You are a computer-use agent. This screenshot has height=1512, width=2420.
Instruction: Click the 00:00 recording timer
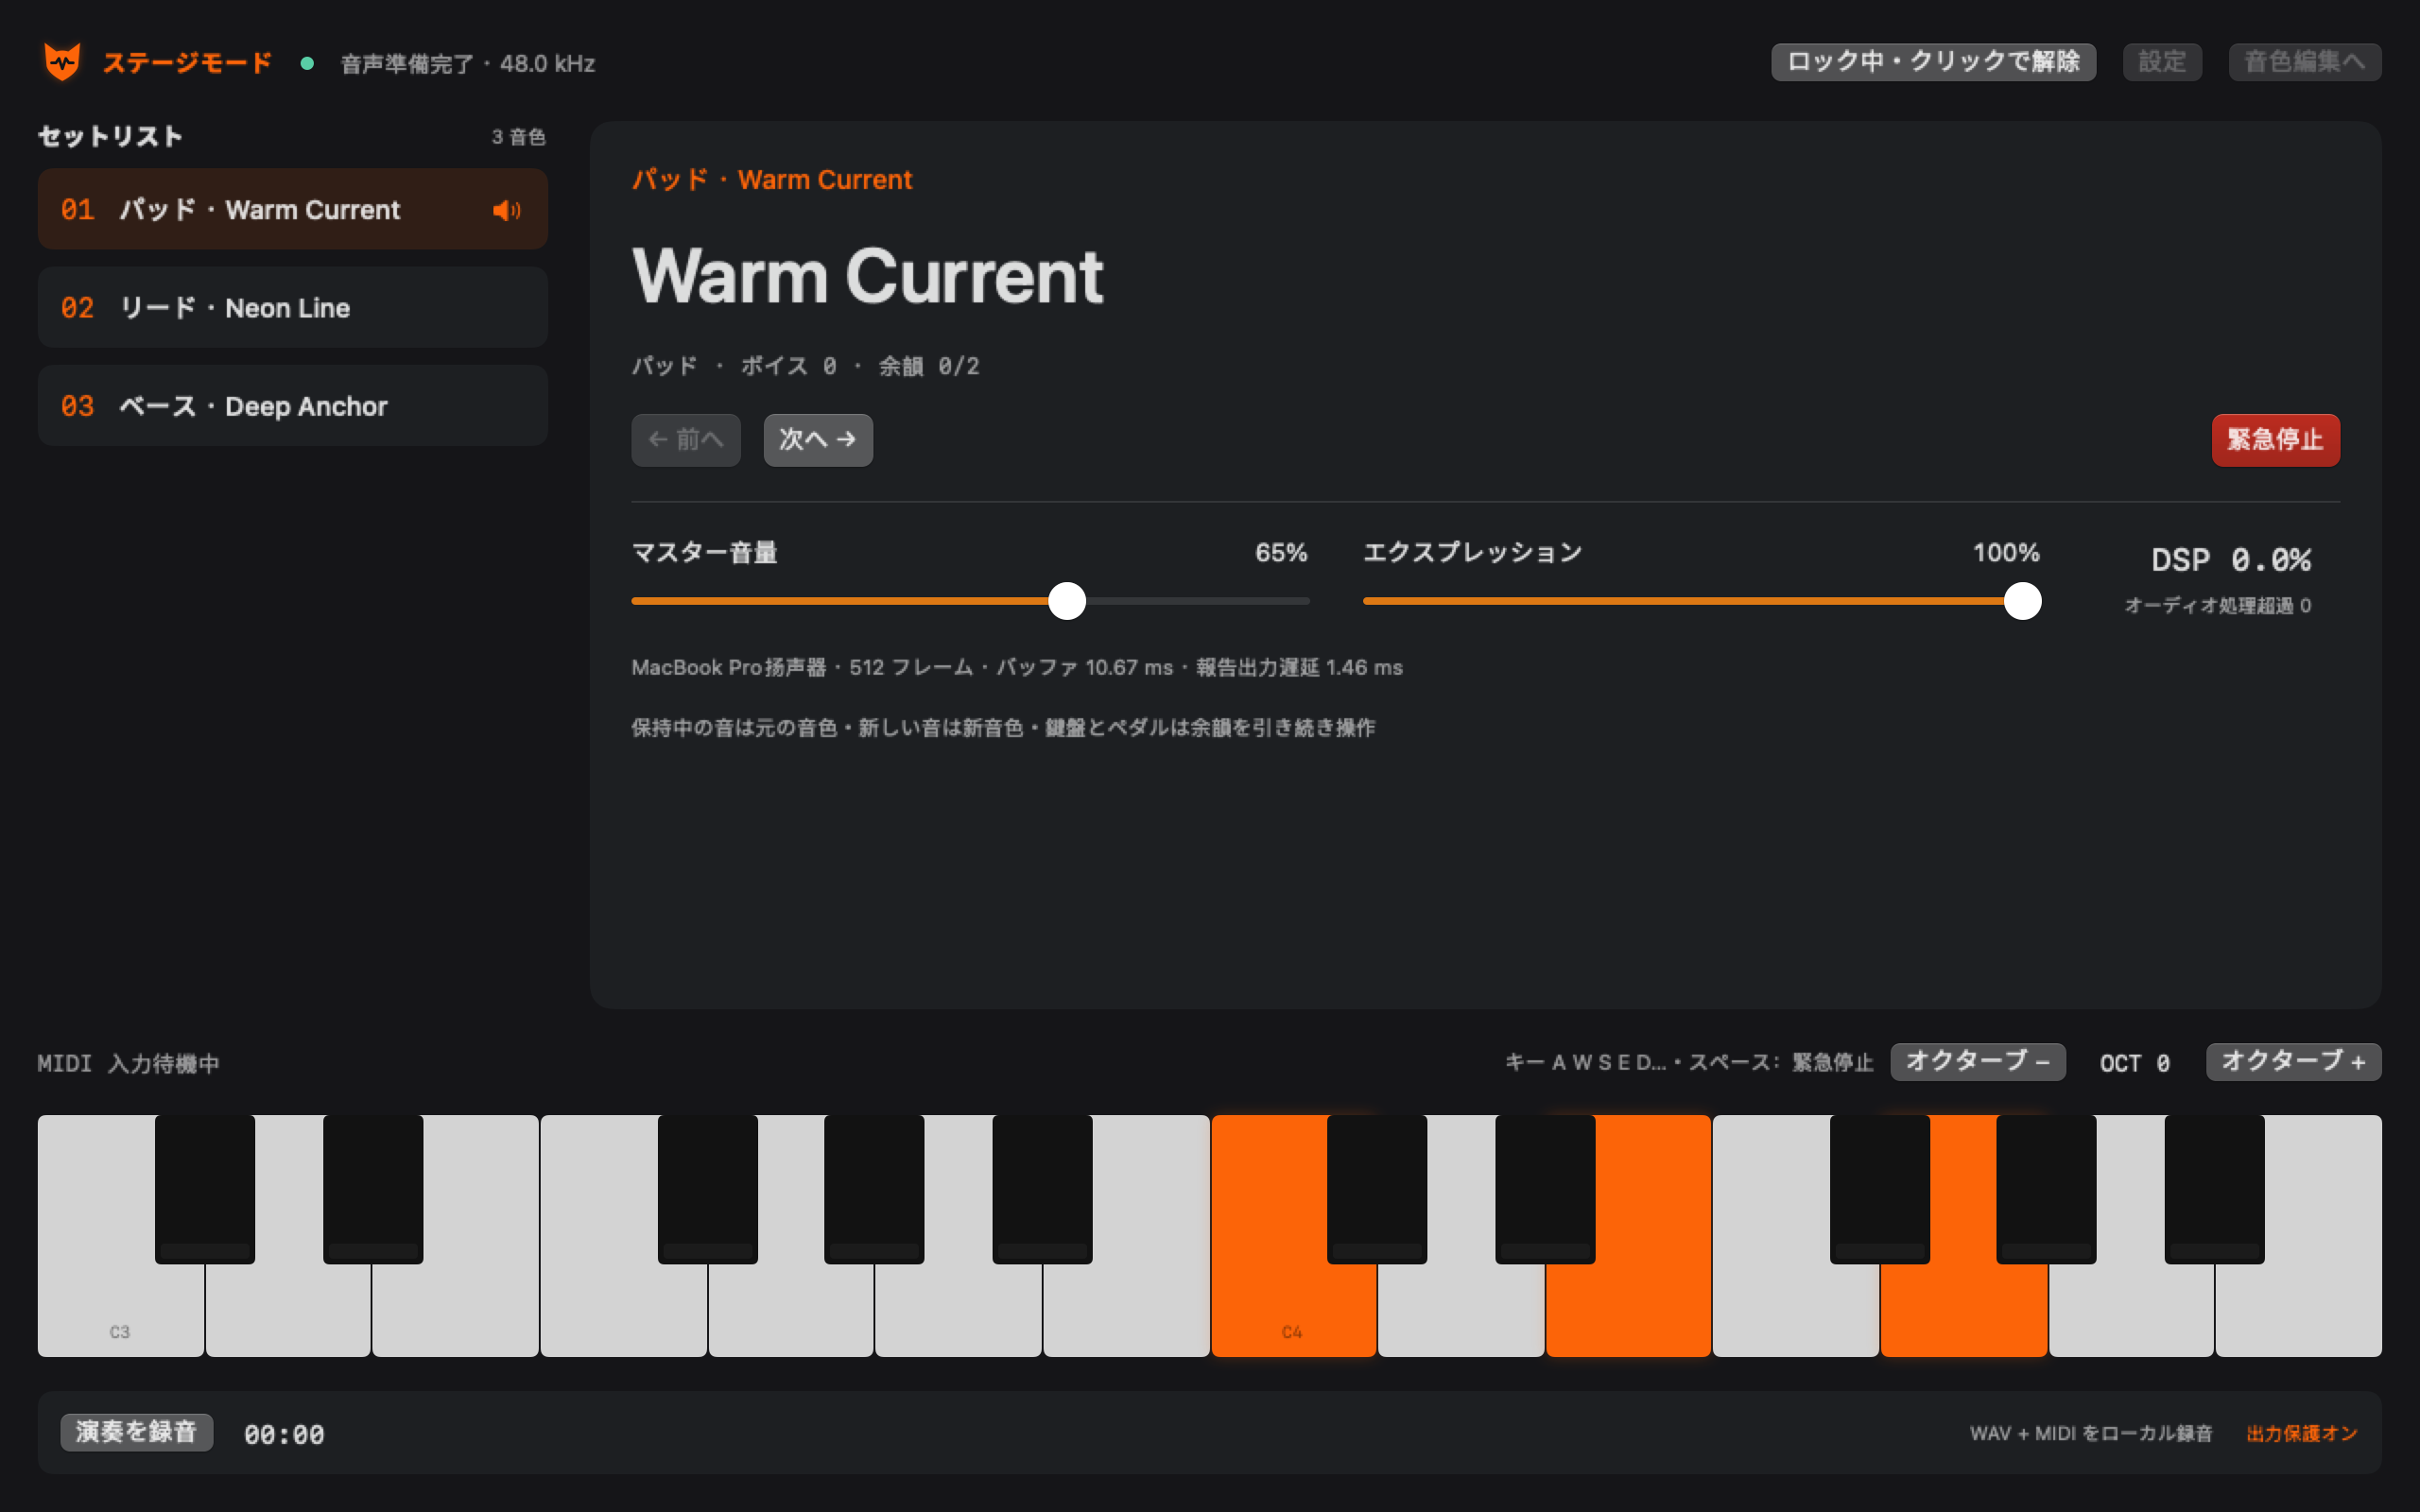click(284, 1434)
